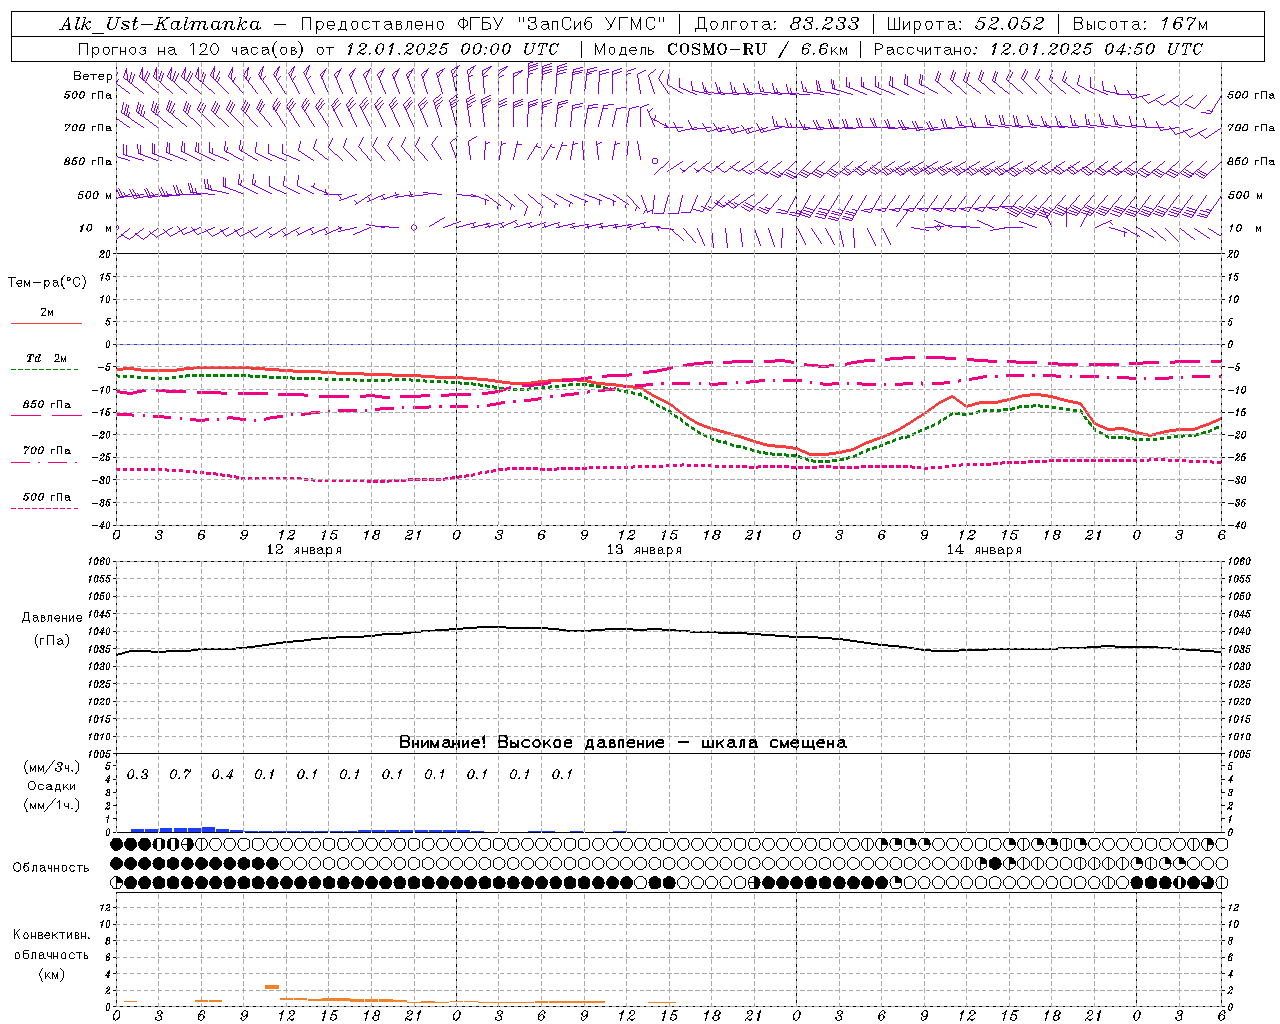Click the 13 января date label

click(644, 550)
